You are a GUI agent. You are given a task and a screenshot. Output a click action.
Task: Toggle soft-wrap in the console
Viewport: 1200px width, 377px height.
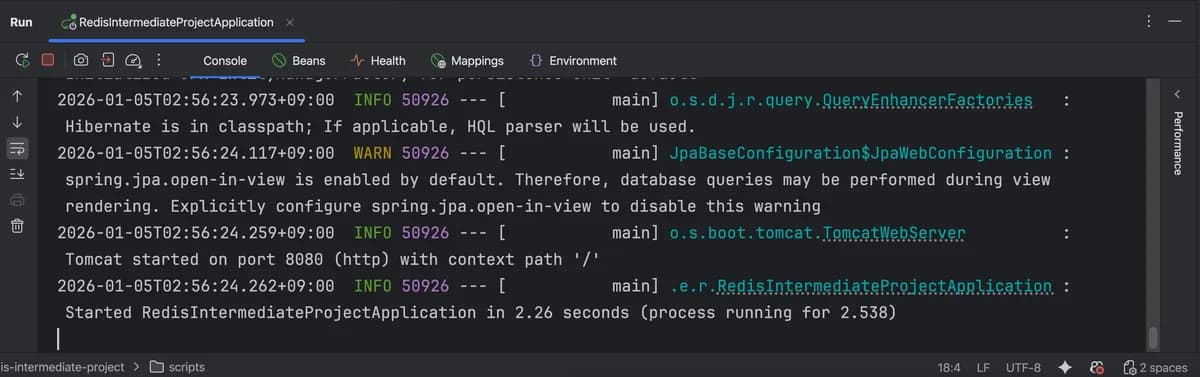click(17, 148)
